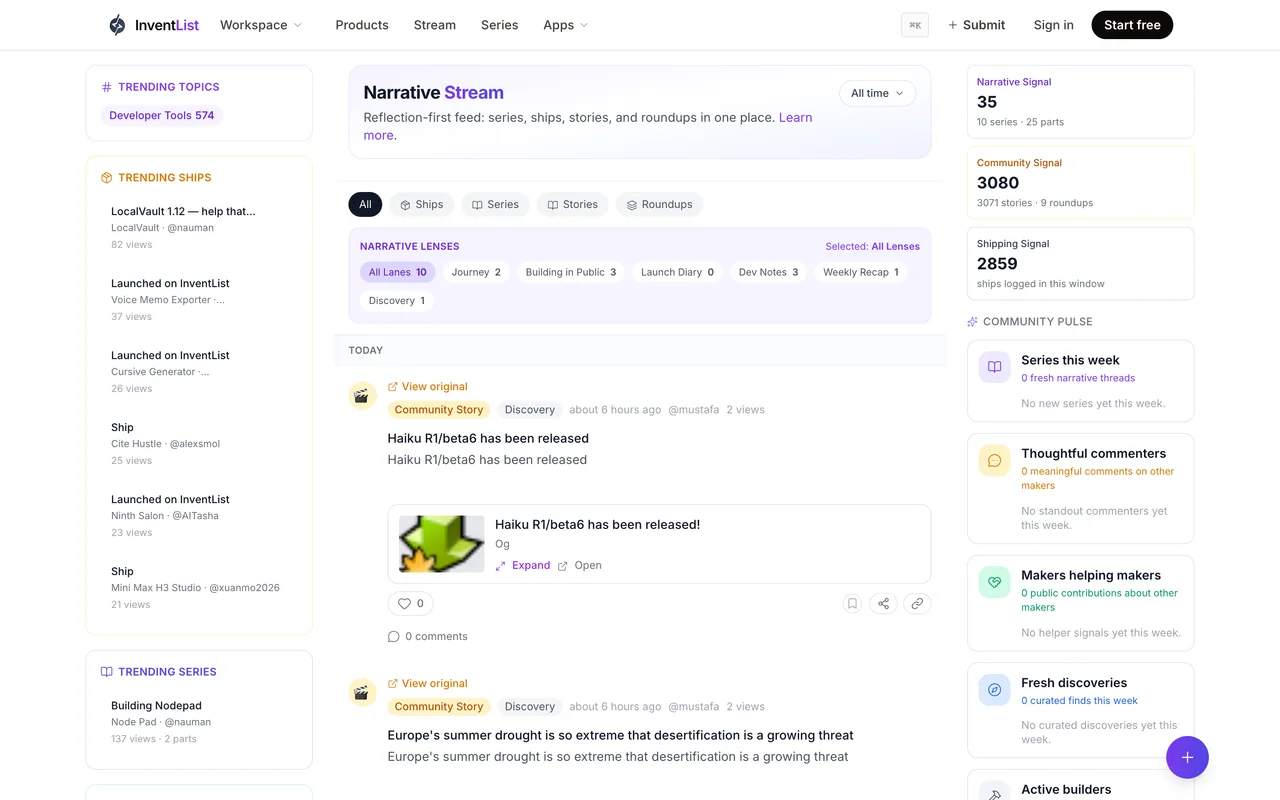Open the Cite Hustle trending ship
The image size is (1280, 800).
click(199, 443)
